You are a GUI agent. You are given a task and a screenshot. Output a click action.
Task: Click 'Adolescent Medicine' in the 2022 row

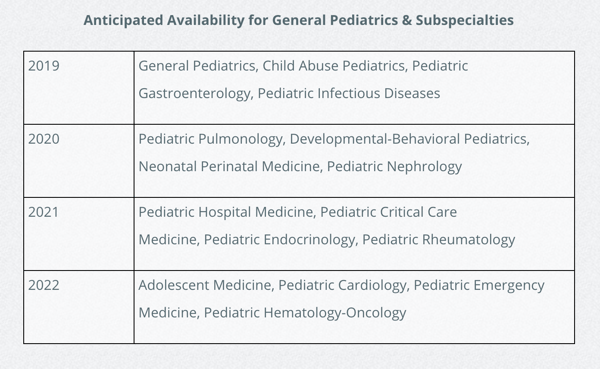pyautogui.click(x=205, y=285)
